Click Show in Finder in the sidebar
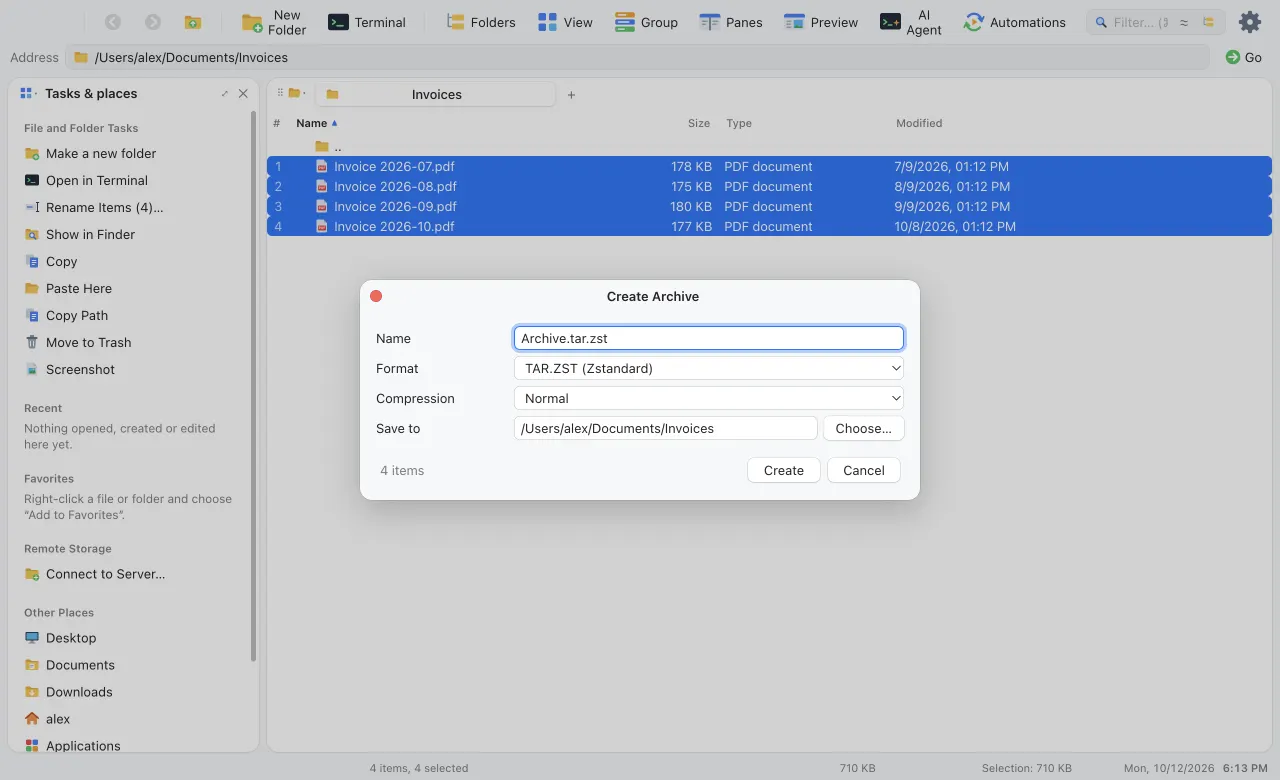The image size is (1280, 780). 79,234
